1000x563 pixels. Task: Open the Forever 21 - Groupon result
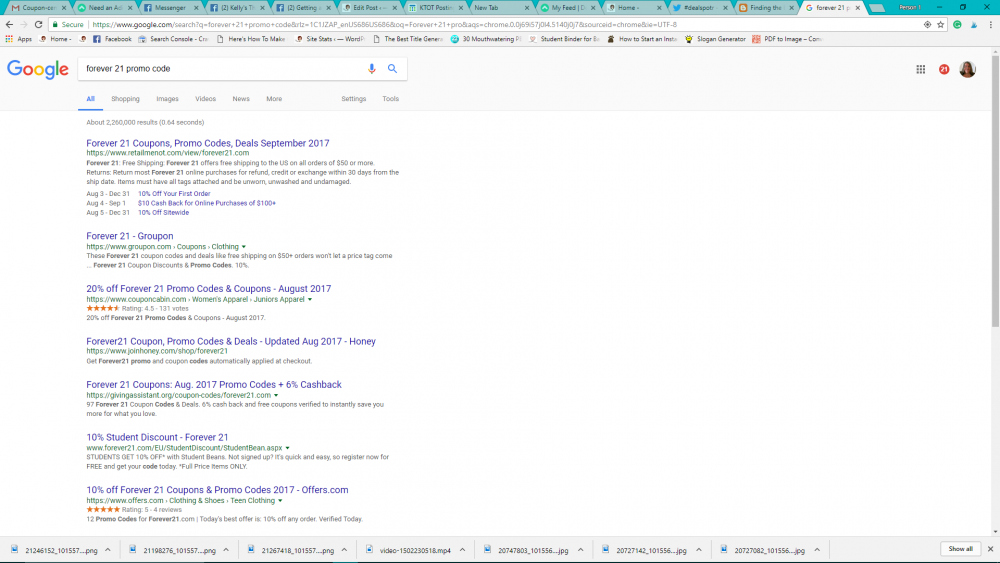[x=129, y=236]
